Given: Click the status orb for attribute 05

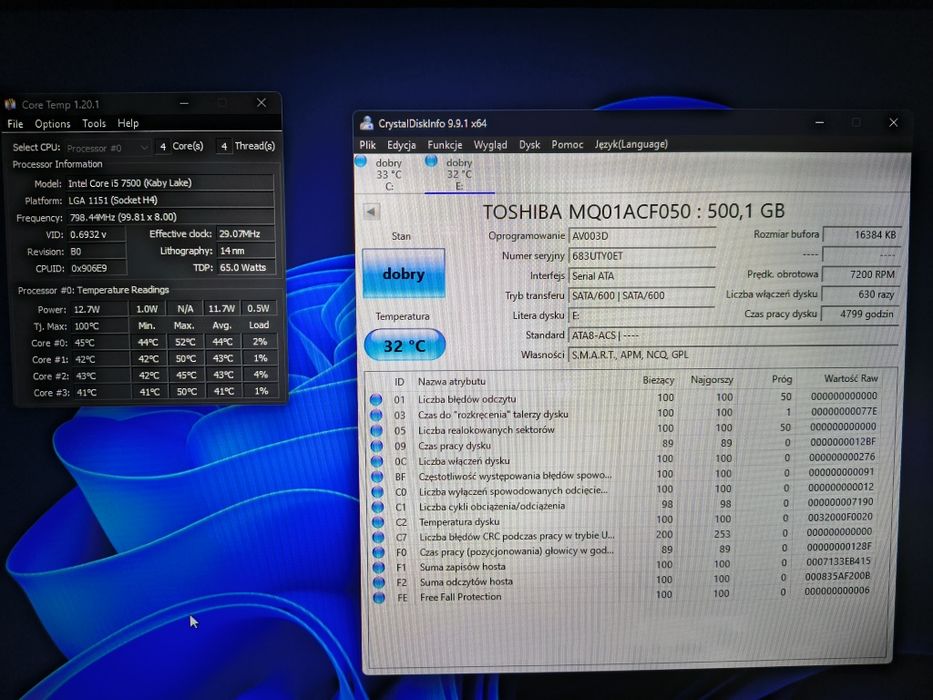Looking at the screenshot, I should pos(376,430).
